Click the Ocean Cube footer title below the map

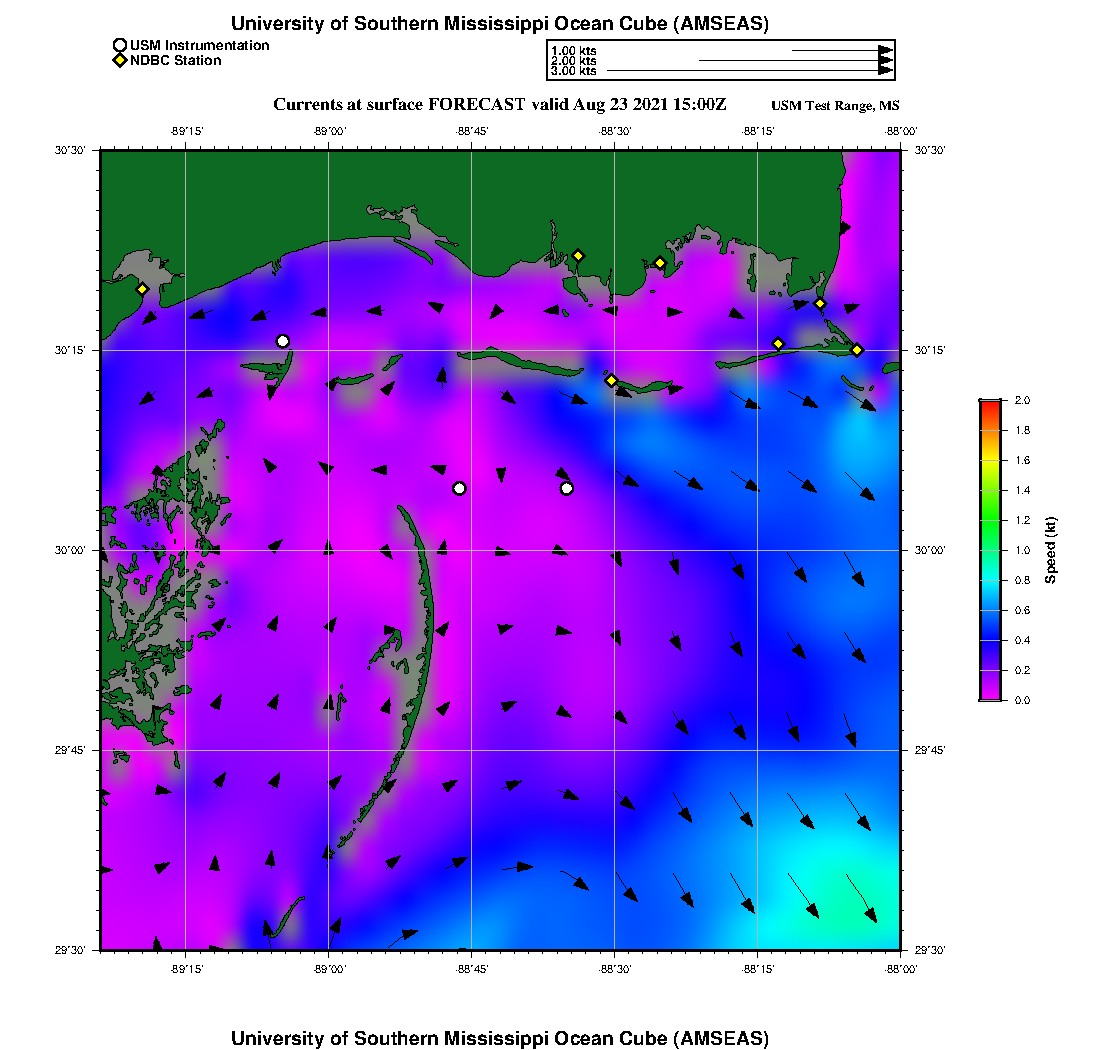pyautogui.click(x=499, y=1038)
